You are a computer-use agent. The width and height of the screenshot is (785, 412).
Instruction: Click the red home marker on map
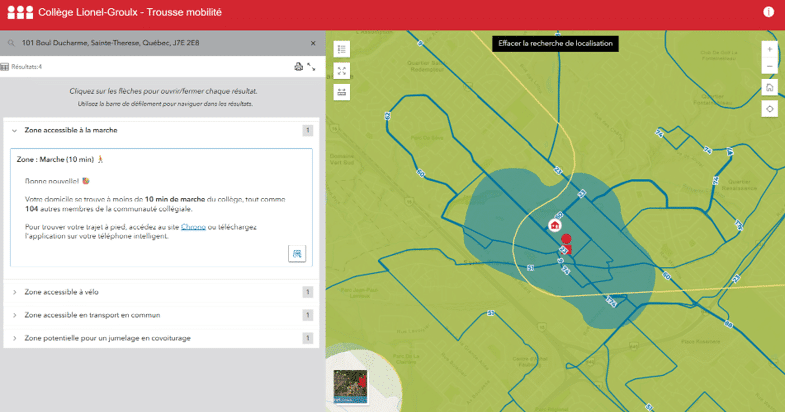tap(555, 225)
